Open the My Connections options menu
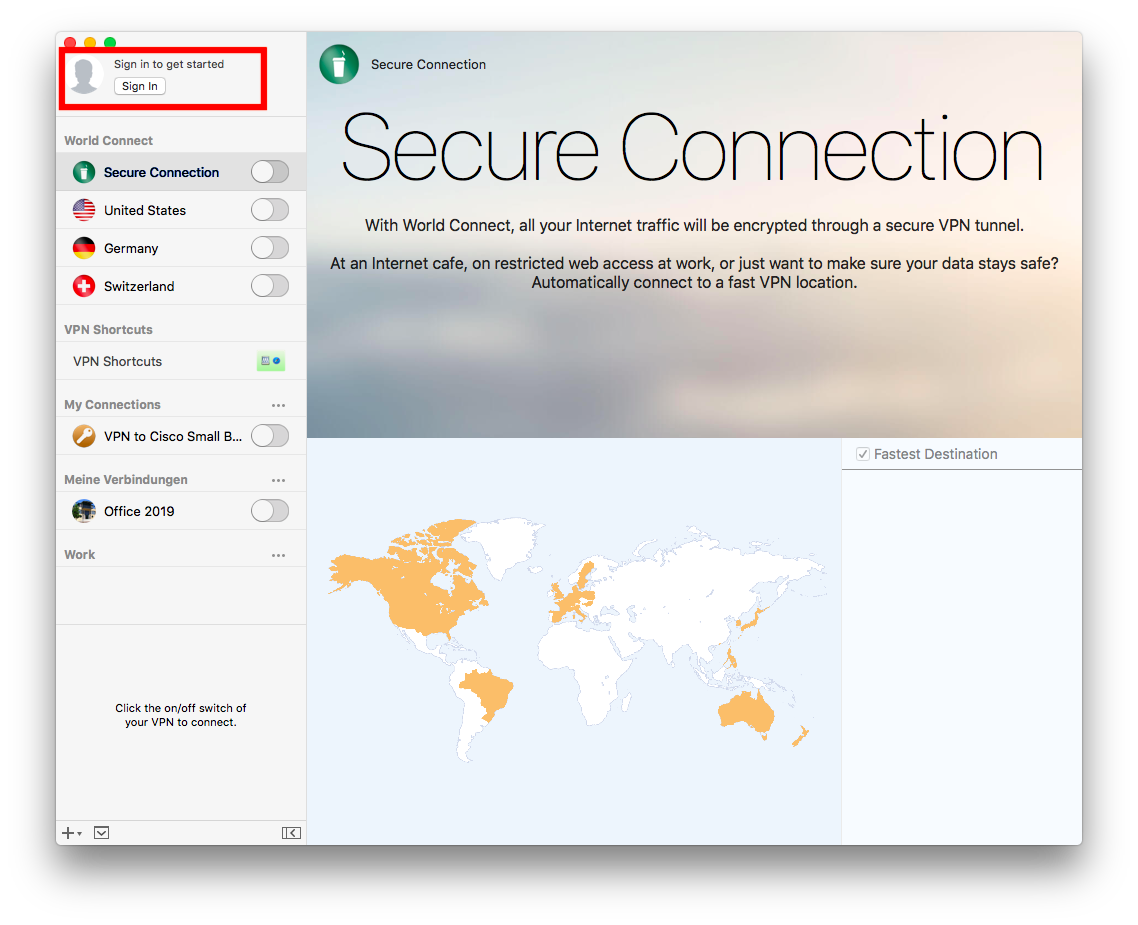 pos(278,406)
